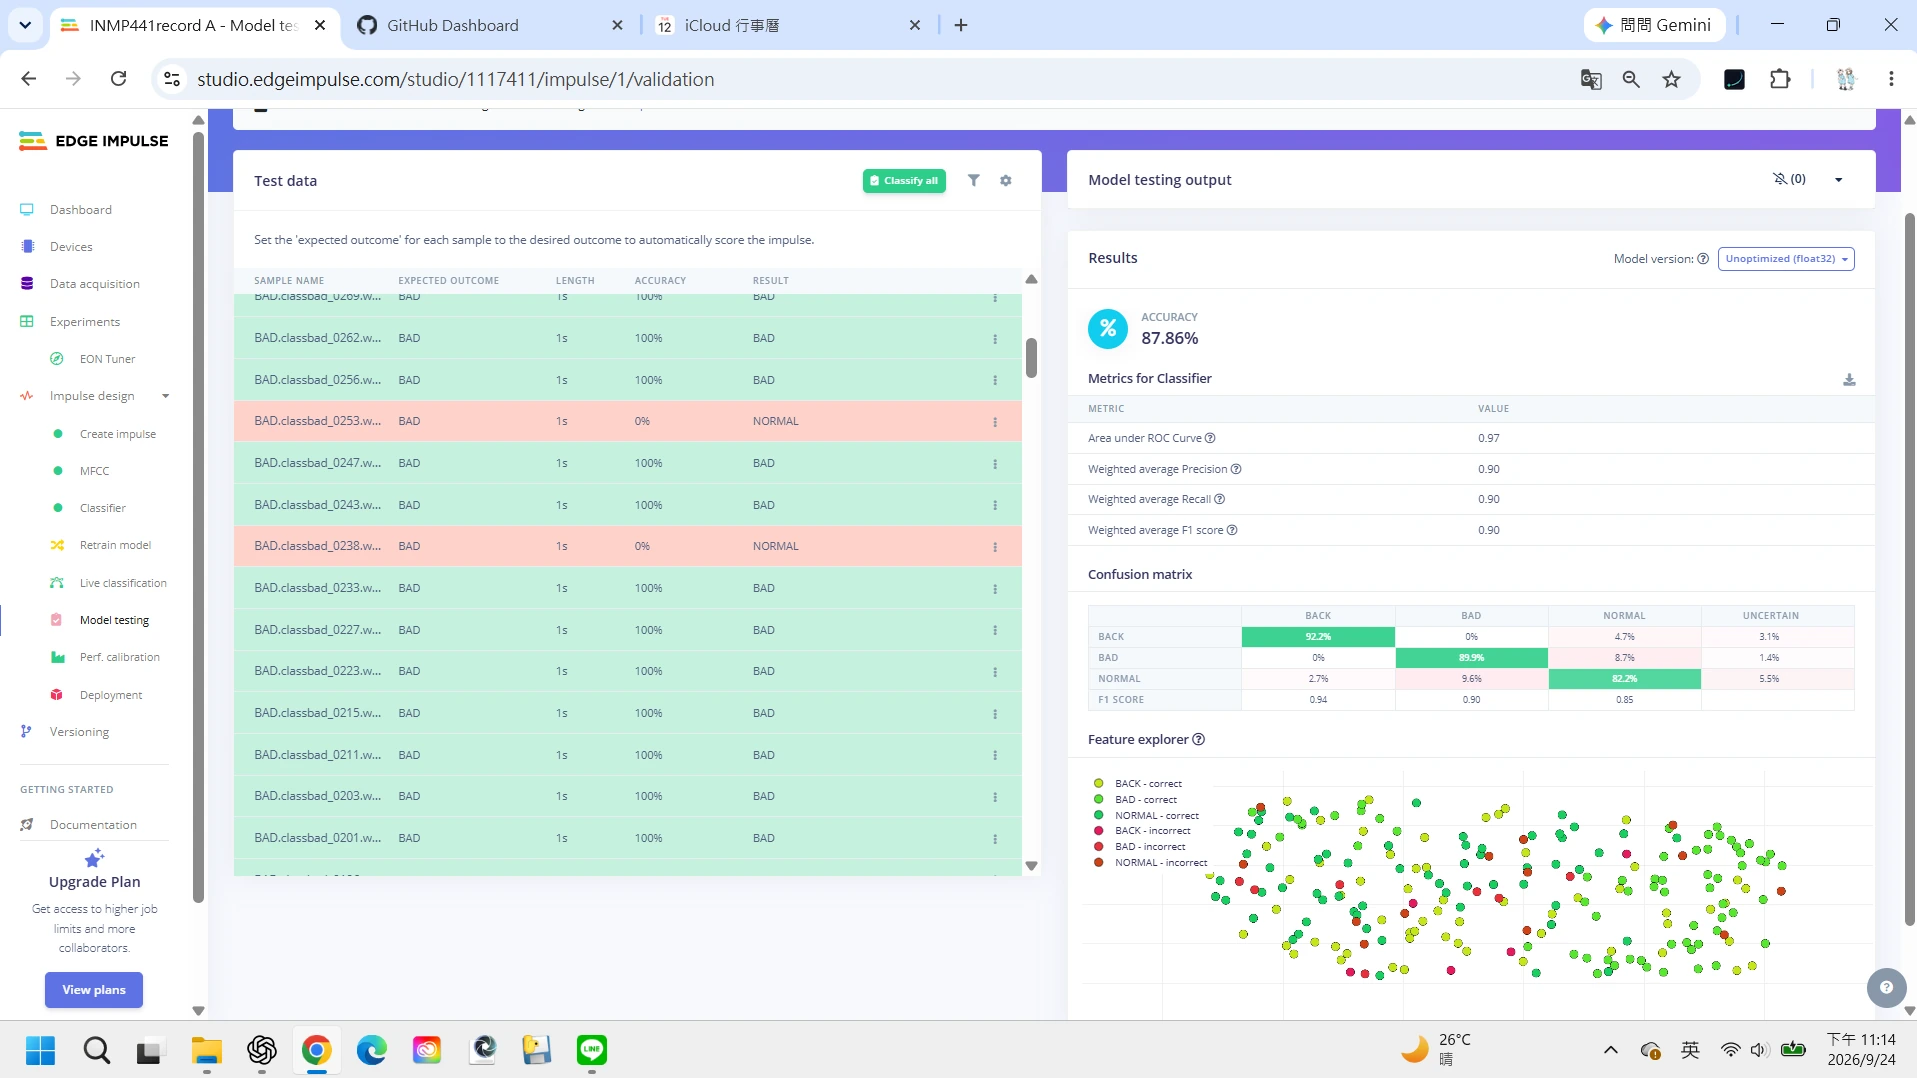Open File Explorer from taskbar

207,1049
